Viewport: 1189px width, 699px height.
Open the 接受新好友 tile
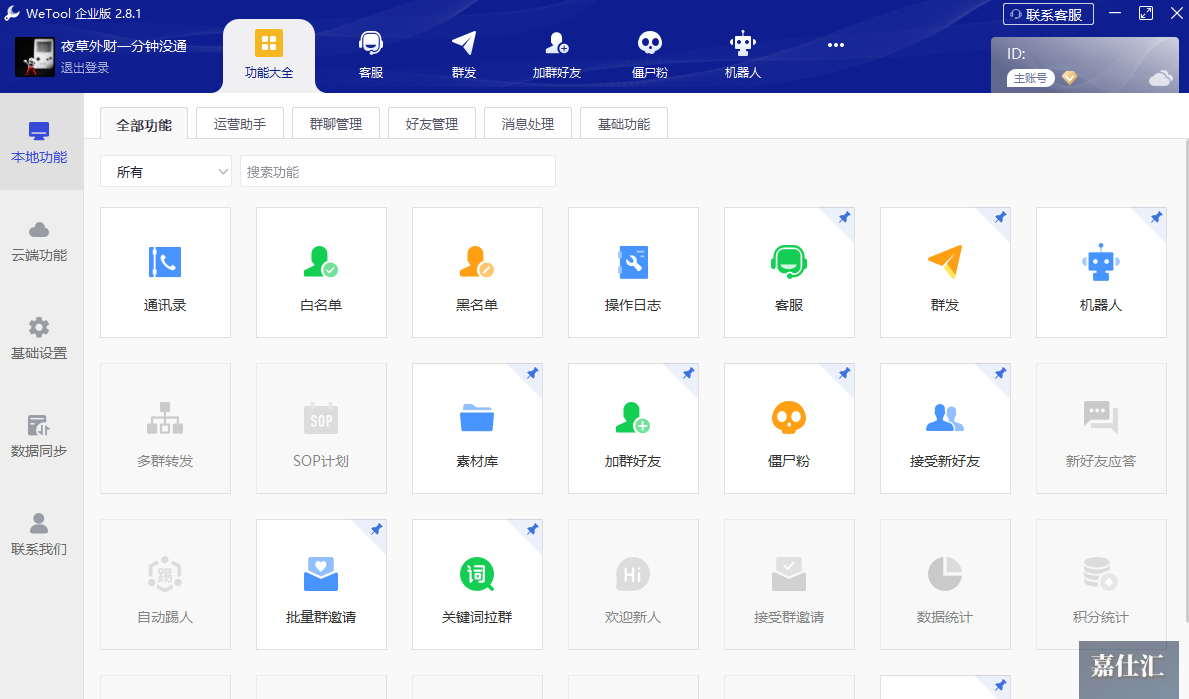[945, 428]
